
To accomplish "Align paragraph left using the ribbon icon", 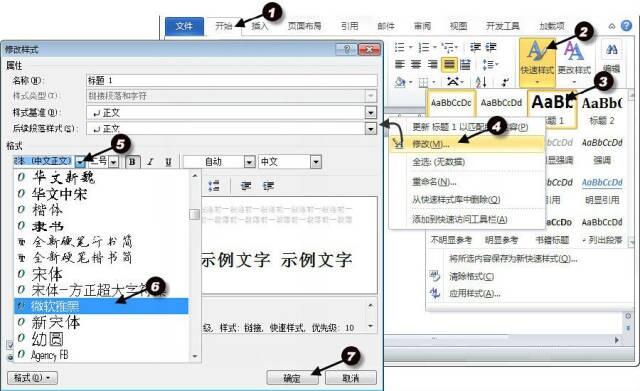I will (x=400, y=64).
